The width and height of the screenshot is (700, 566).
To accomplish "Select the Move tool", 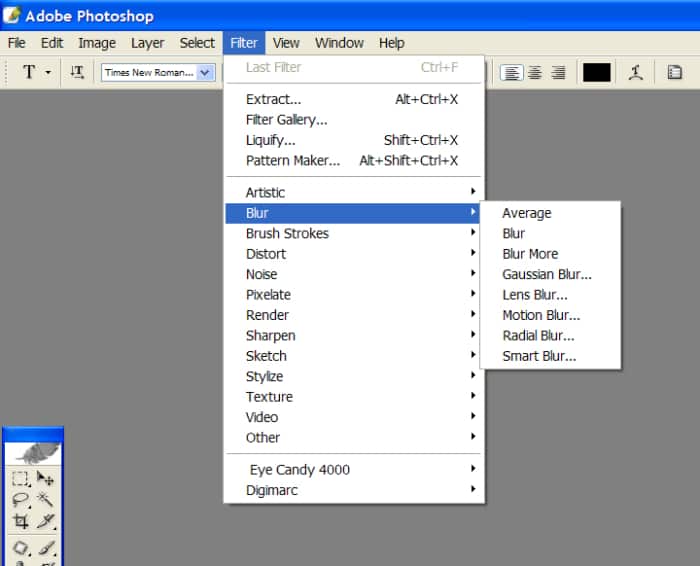I will [x=45, y=479].
